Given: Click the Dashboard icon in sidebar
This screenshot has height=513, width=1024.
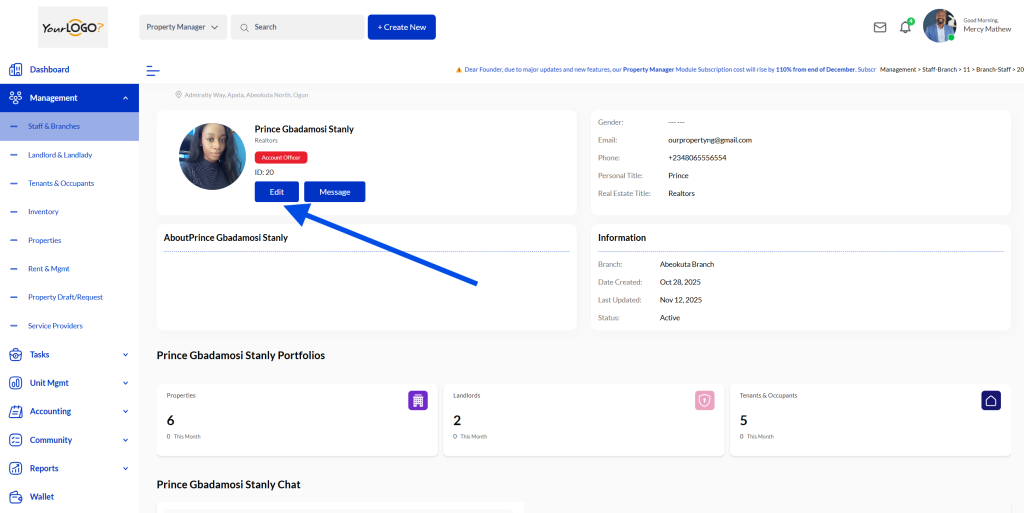Looking at the screenshot, I should coord(16,70).
